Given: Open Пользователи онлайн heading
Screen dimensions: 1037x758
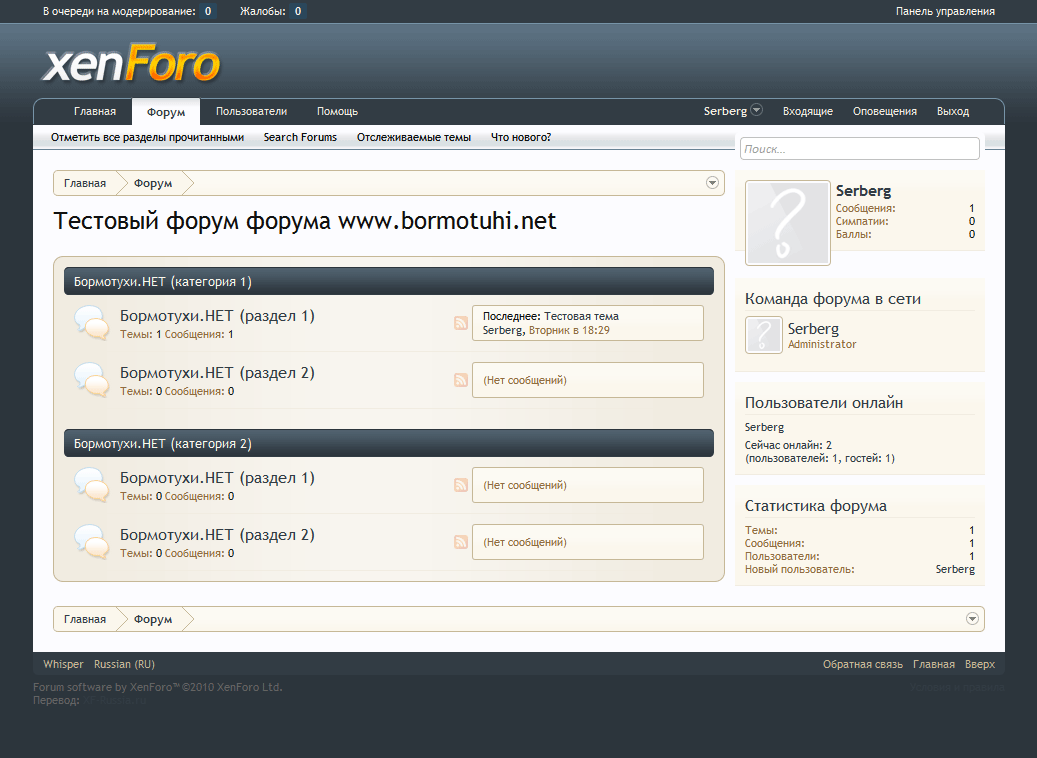Looking at the screenshot, I should [x=823, y=403].
